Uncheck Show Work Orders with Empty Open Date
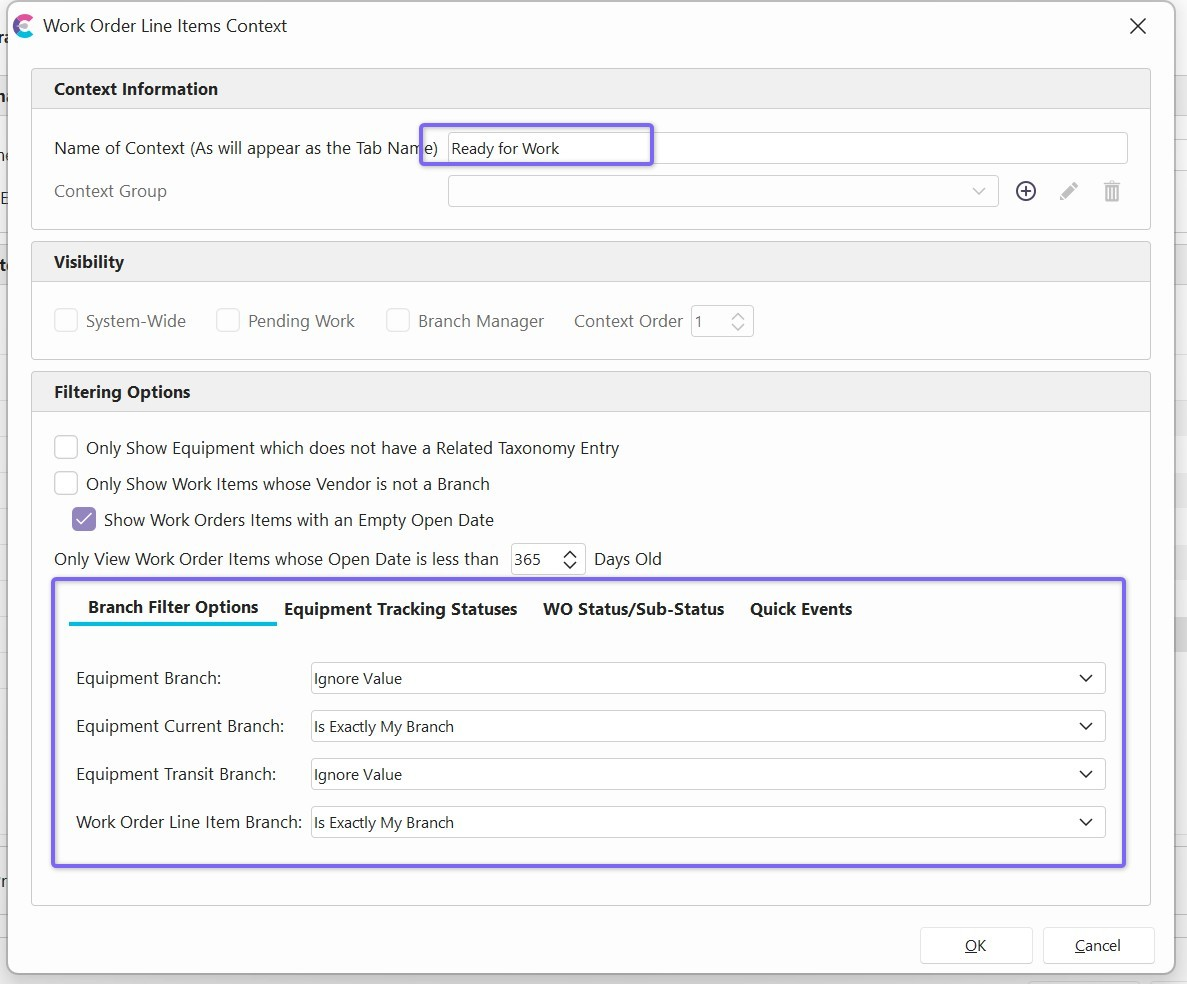This screenshot has height=984, width=1187. pyautogui.click(x=84, y=520)
